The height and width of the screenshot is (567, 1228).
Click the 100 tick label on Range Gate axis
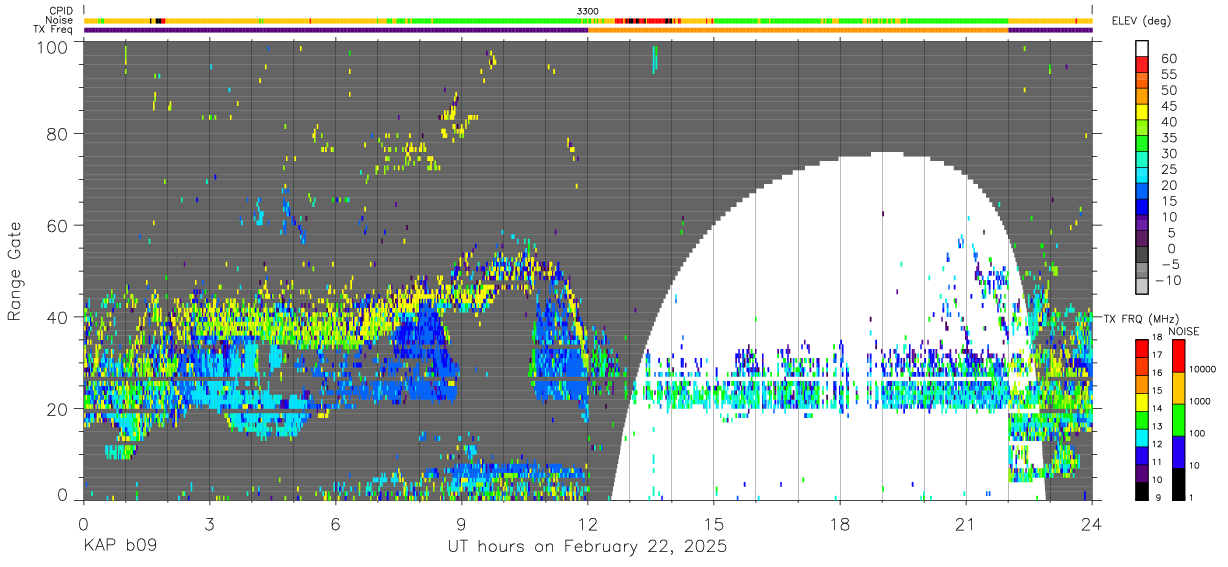(x=53, y=46)
